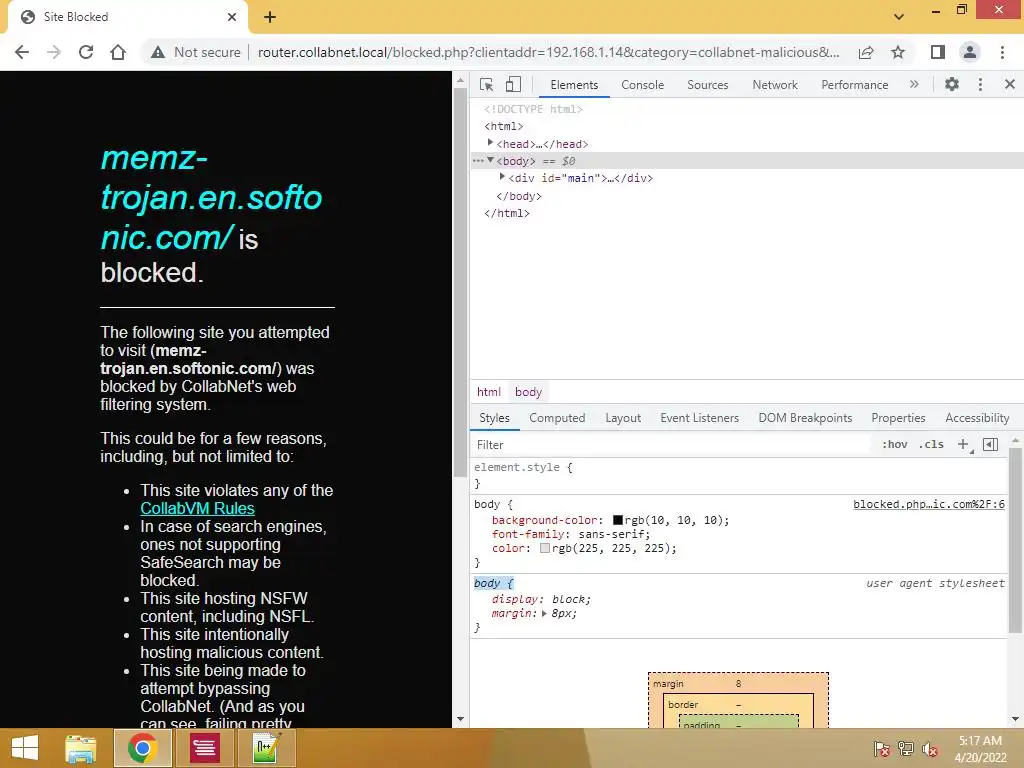
Task: Switch to the Elements tab
Action: point(574,85)
